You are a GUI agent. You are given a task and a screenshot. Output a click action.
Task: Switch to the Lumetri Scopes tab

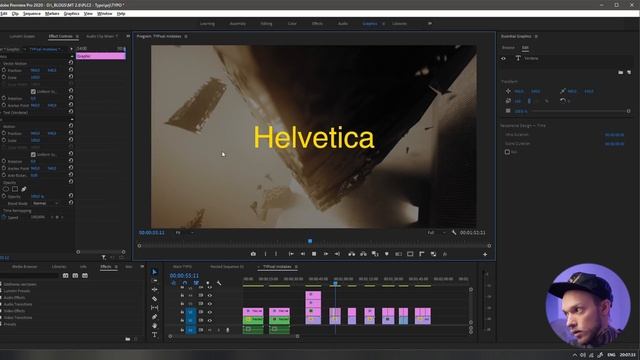tap(22, 36)
